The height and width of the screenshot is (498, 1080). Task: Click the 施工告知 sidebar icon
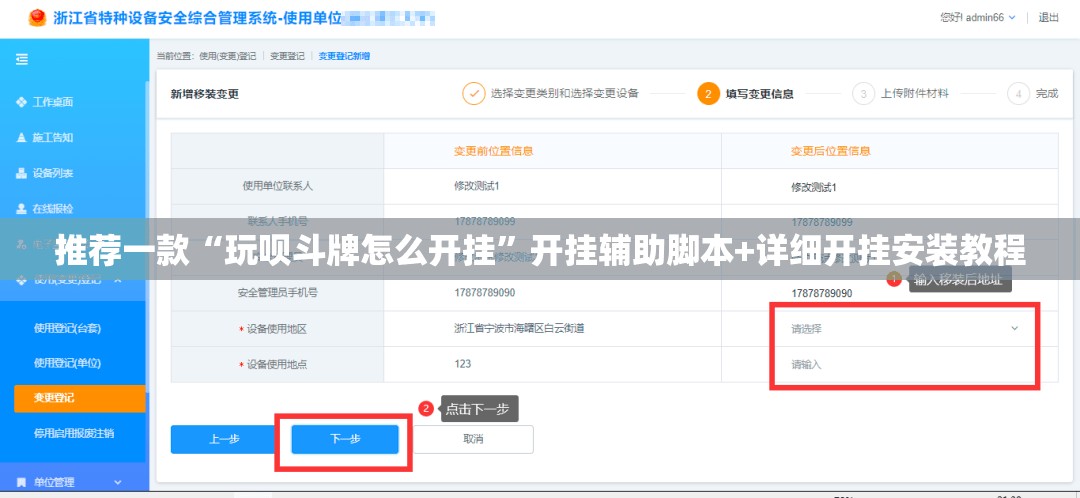tap(21, 138)
